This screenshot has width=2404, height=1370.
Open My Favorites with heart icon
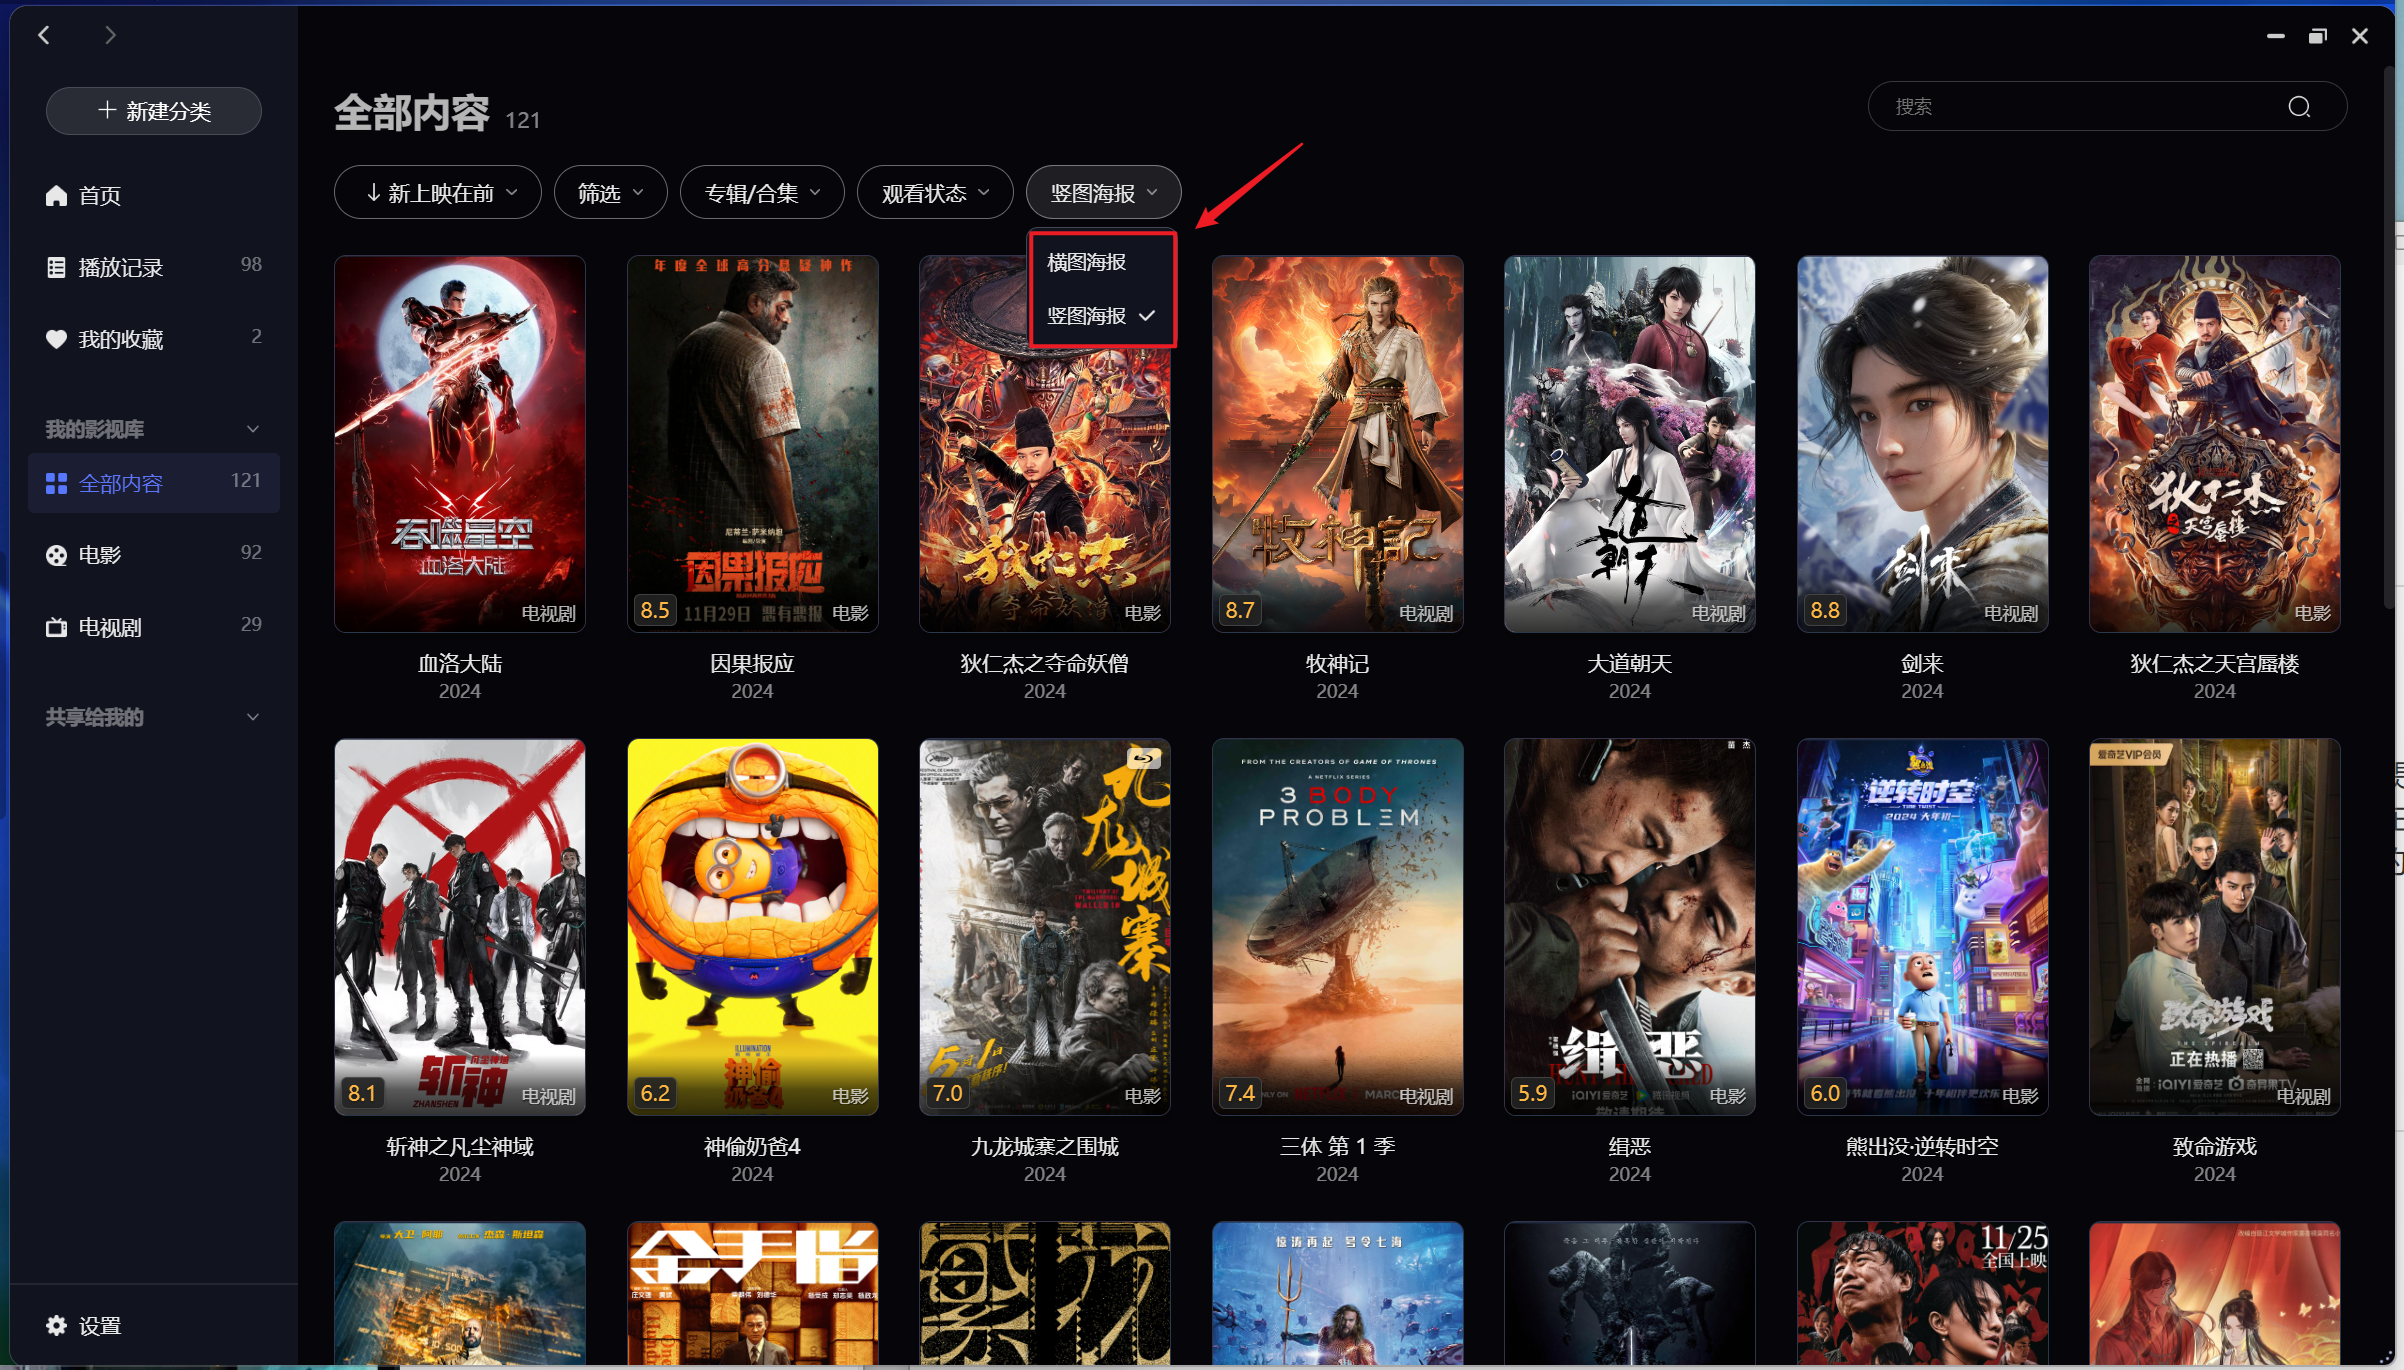pyautogui.click(x=120, y=340)
